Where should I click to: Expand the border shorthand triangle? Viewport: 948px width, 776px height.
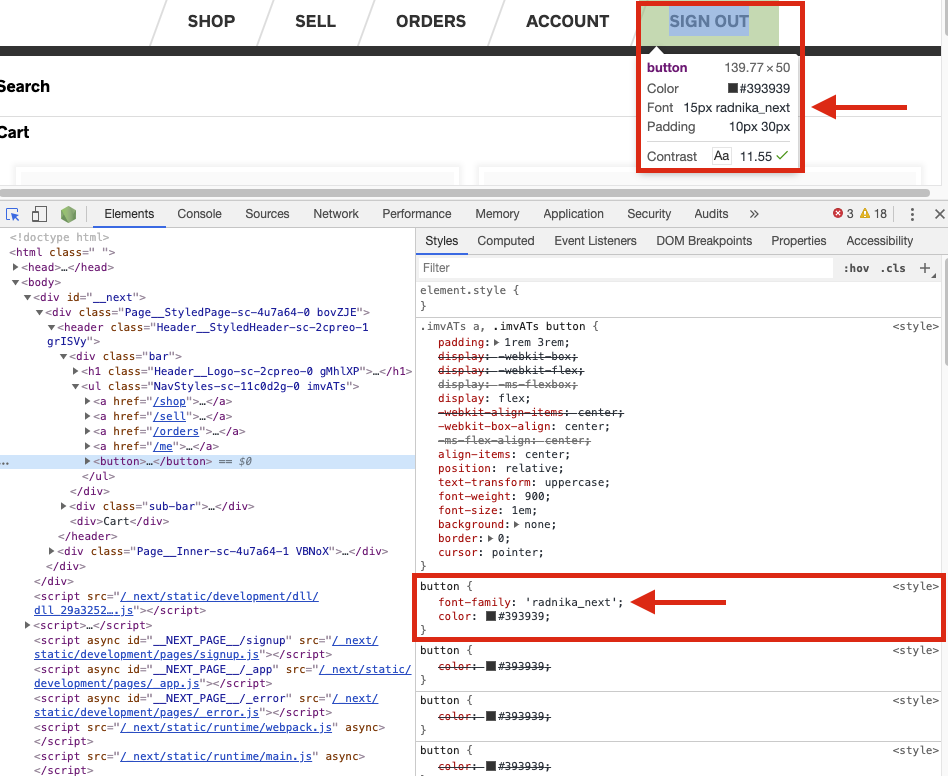click(490, 538)
